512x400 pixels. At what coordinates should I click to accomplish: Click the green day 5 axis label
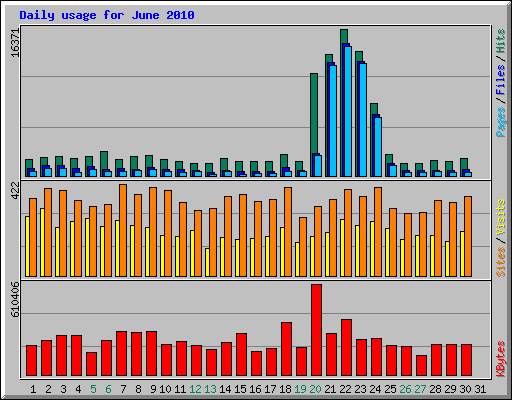click(93, 389)
